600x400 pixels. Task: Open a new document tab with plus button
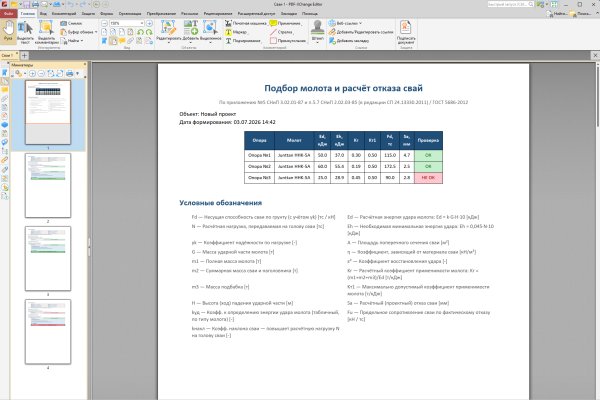tap(24, 56)
